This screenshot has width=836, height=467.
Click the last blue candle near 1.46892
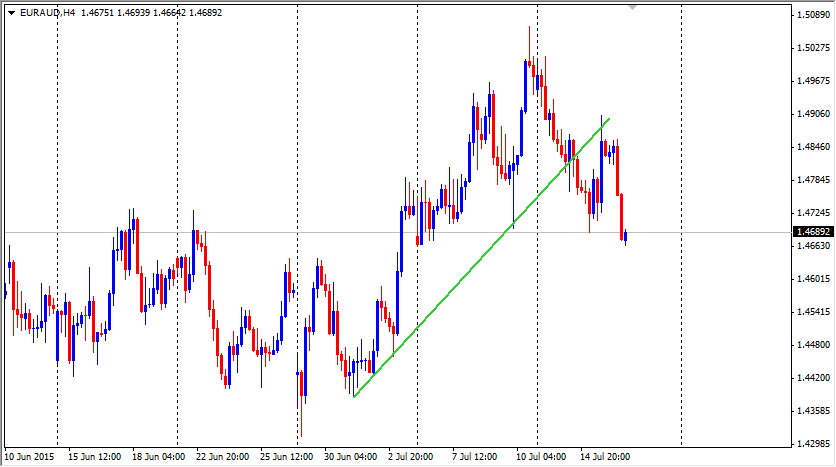click(x=625, y=237)
